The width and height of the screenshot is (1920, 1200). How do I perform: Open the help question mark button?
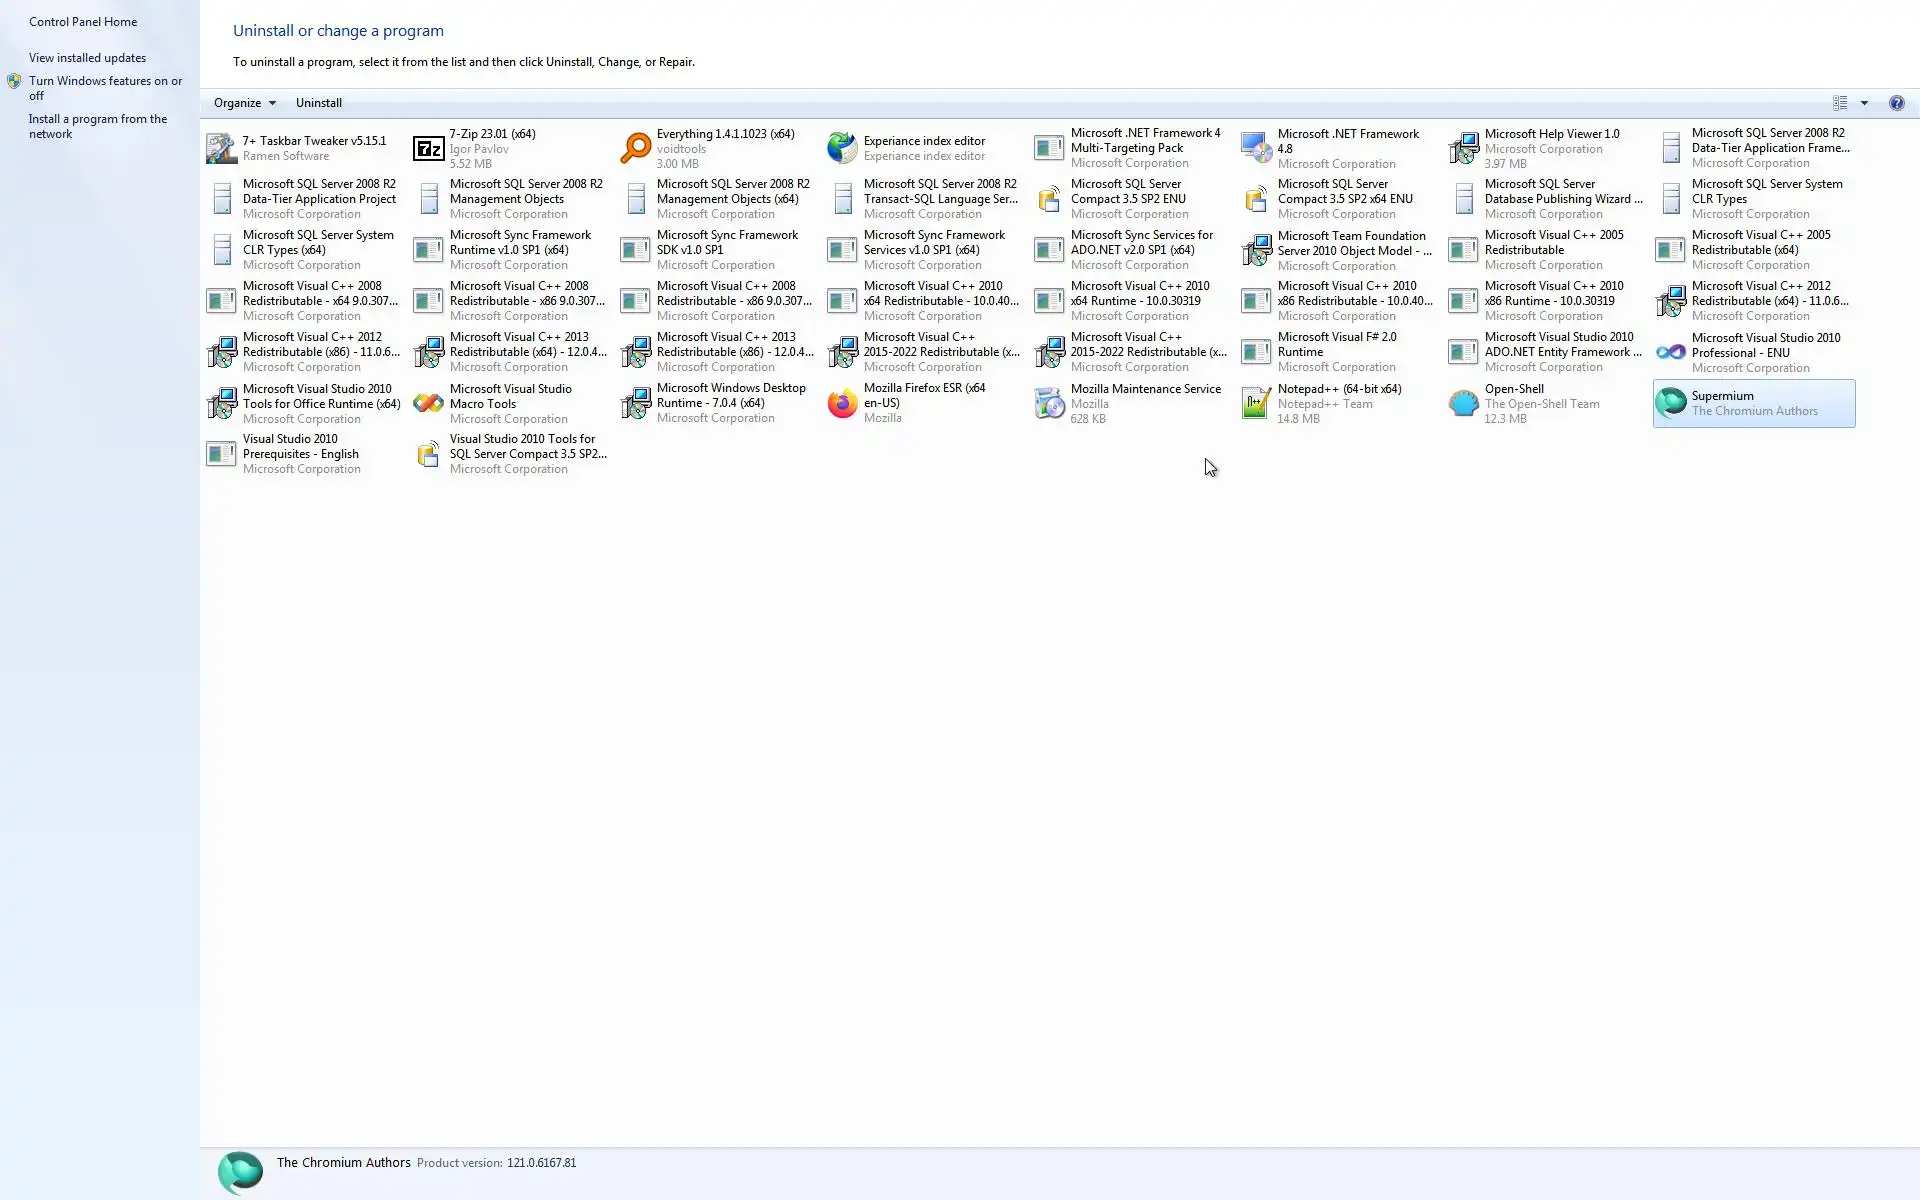(x=1896, y=103)
